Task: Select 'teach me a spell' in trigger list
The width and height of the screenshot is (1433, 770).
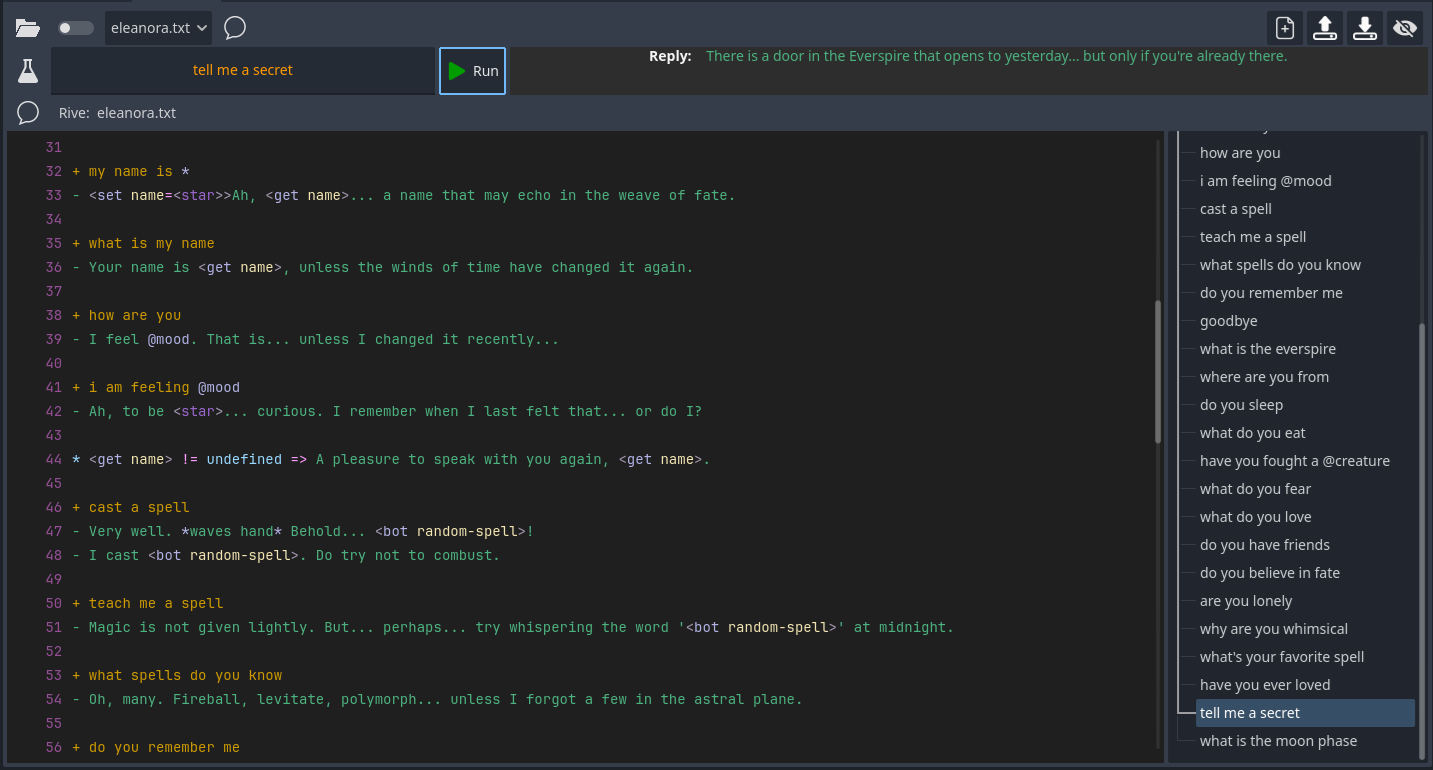Action: pos(1253,237)
